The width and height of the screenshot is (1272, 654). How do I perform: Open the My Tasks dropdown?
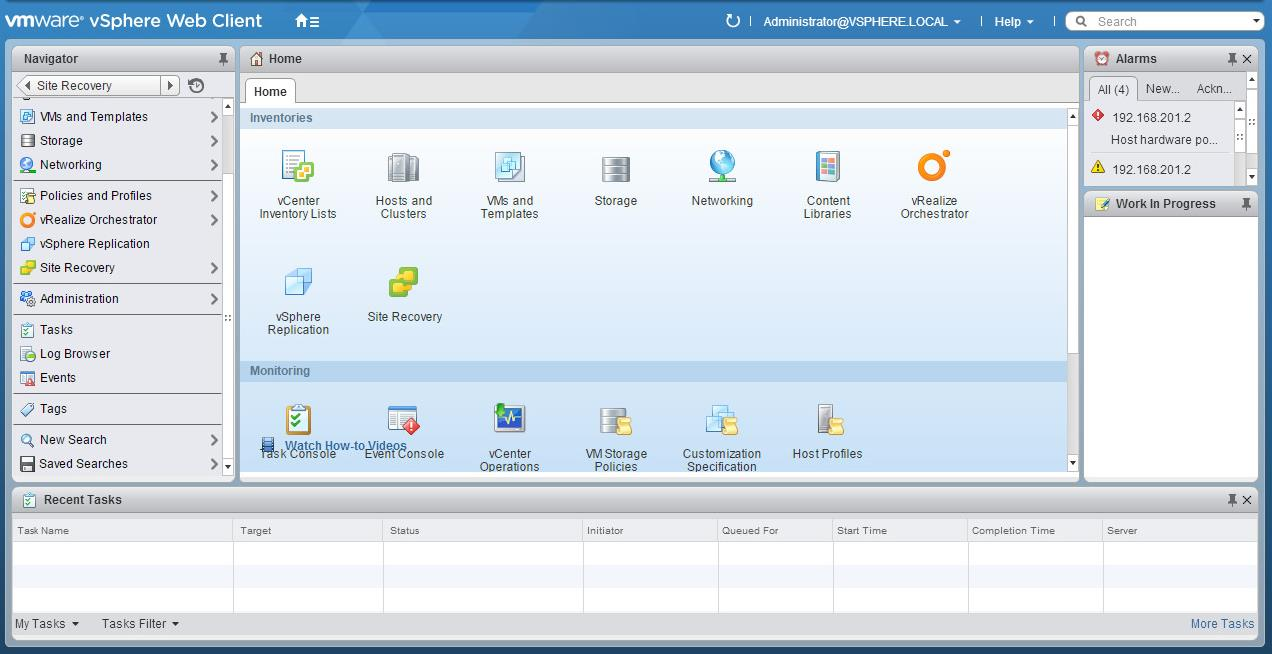point(47,624)
